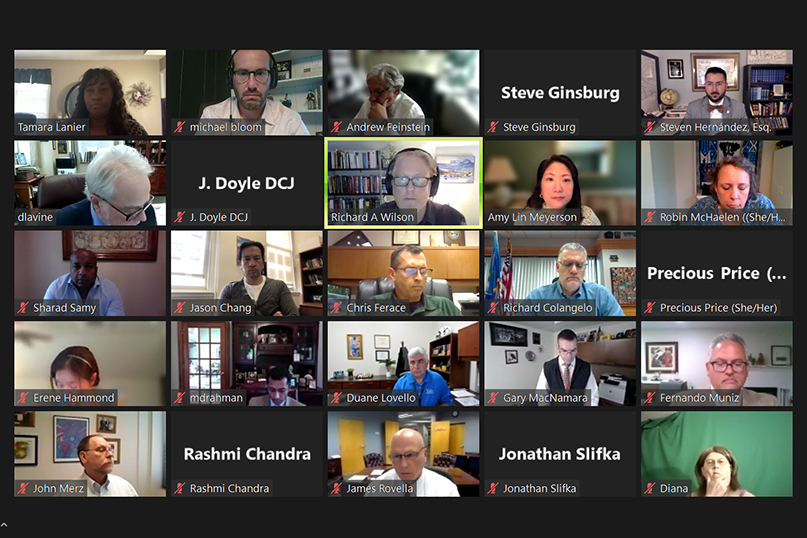Click muted mic icon beside Jason Chang
Image resolution: width=807 pixels, height=538 pixels.
[x=179, y=308]
